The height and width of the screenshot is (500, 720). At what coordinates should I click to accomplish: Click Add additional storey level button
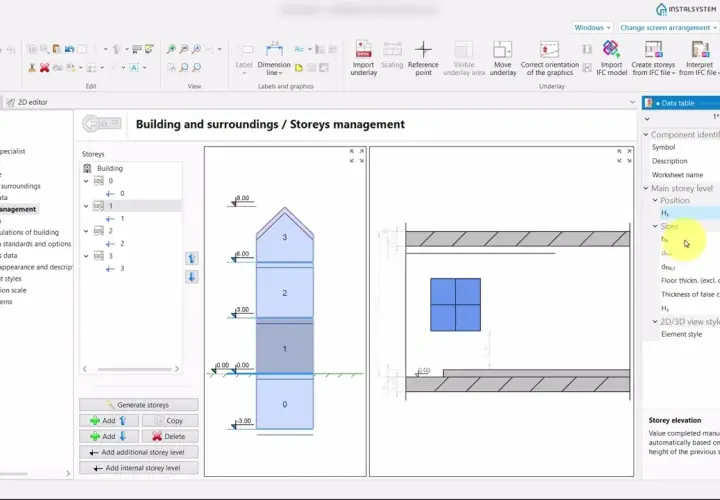(x=139, y=452)
